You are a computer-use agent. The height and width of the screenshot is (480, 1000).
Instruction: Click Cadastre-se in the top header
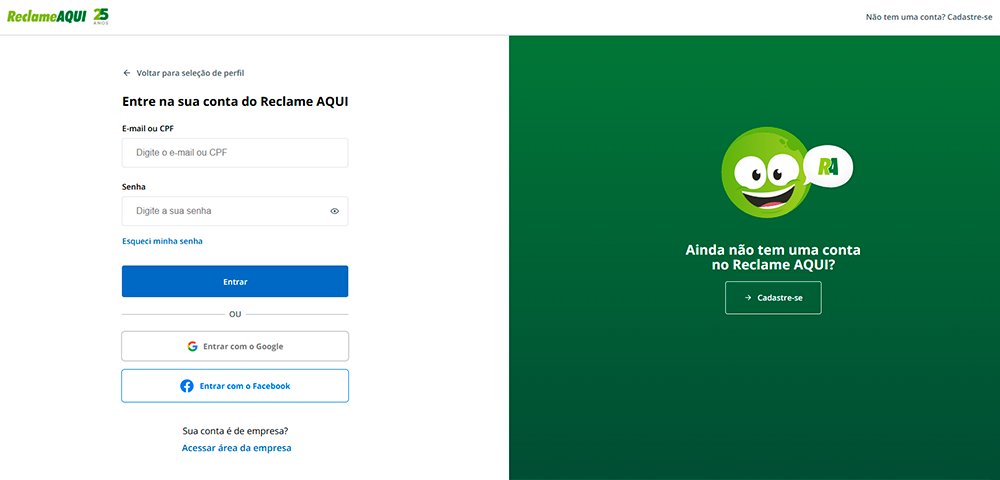coord(969,17)
